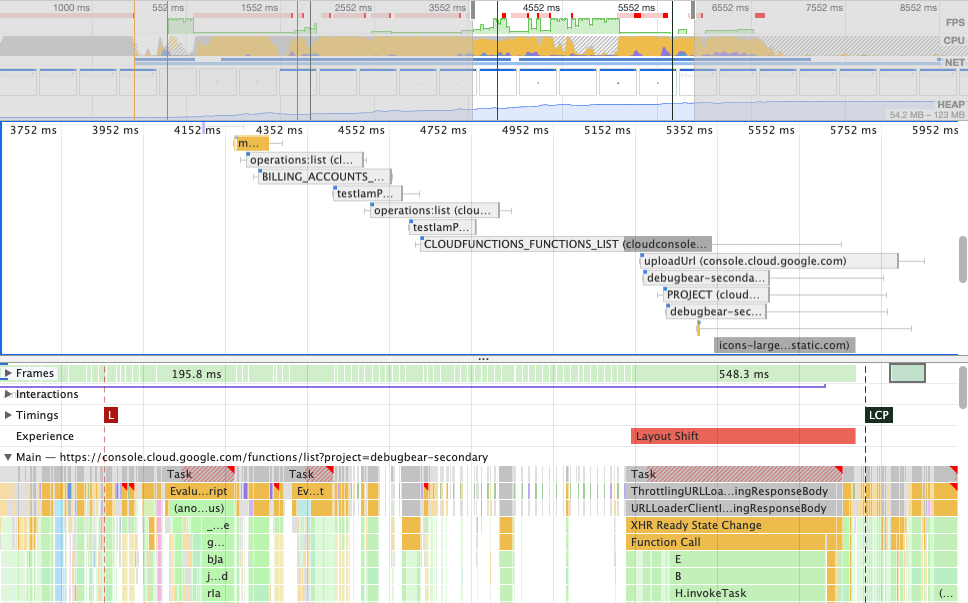
Task: Click the BILLING_ACCOUNTS network request
Action: tap(324, 177)
